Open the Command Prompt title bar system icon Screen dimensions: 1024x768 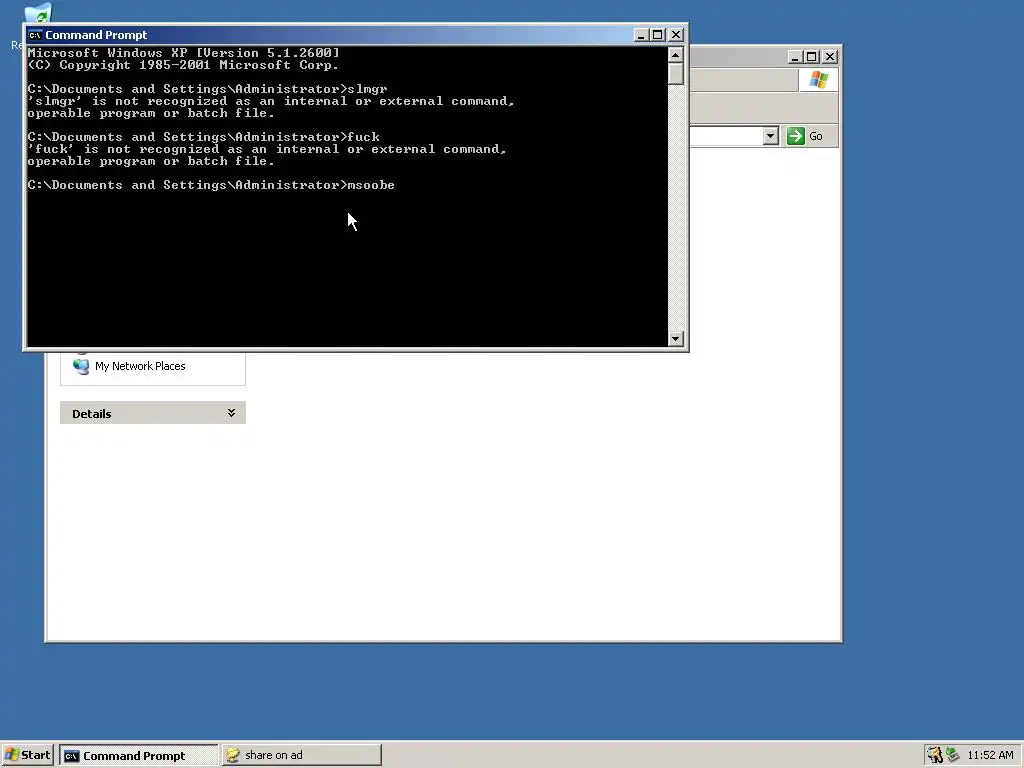35,35
